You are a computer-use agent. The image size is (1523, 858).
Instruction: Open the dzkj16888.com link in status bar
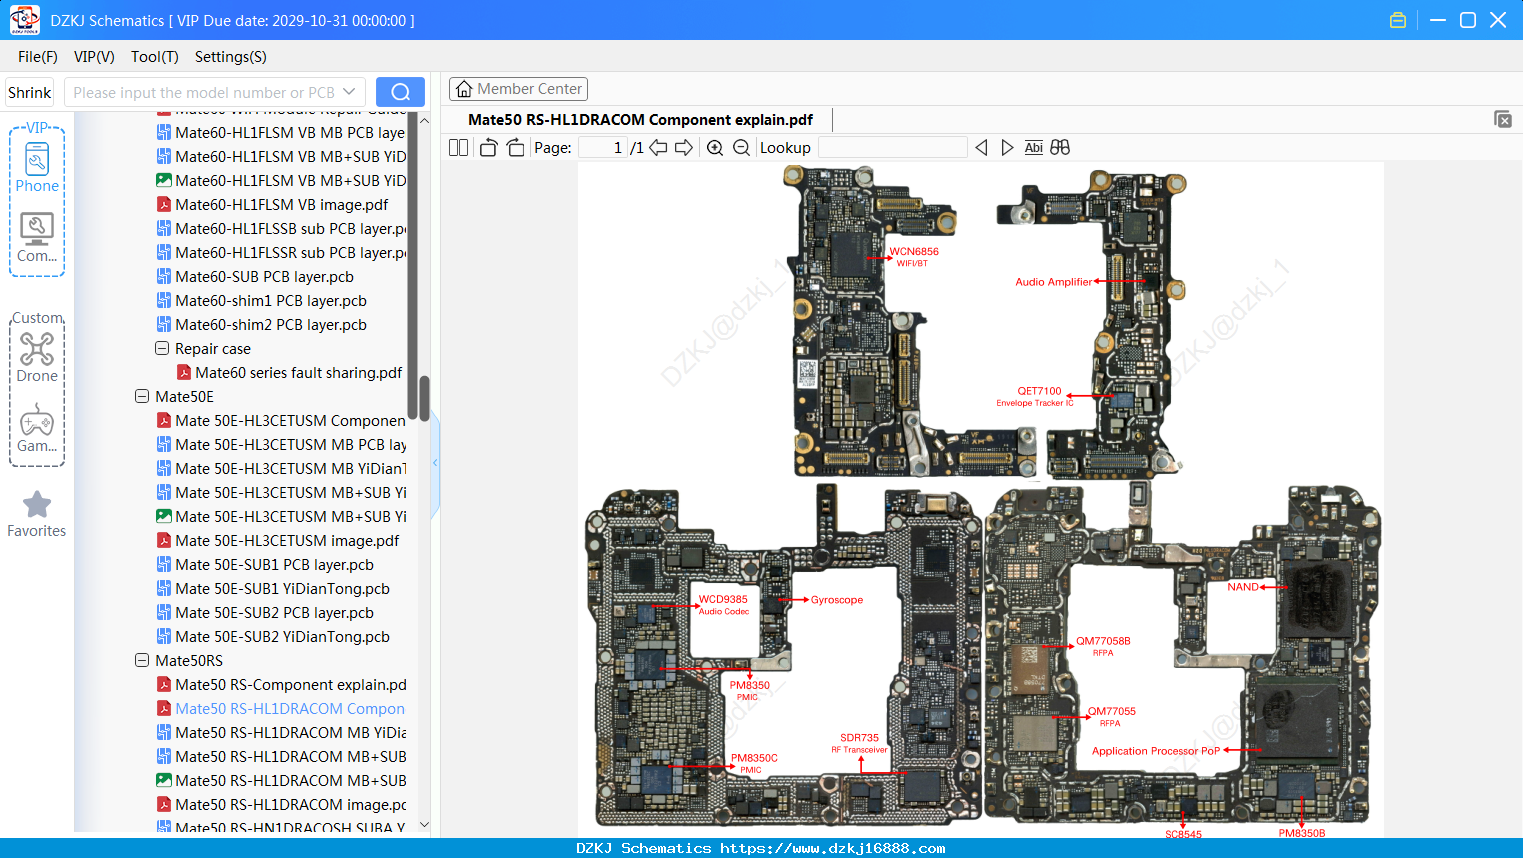[x=833, y=848]
